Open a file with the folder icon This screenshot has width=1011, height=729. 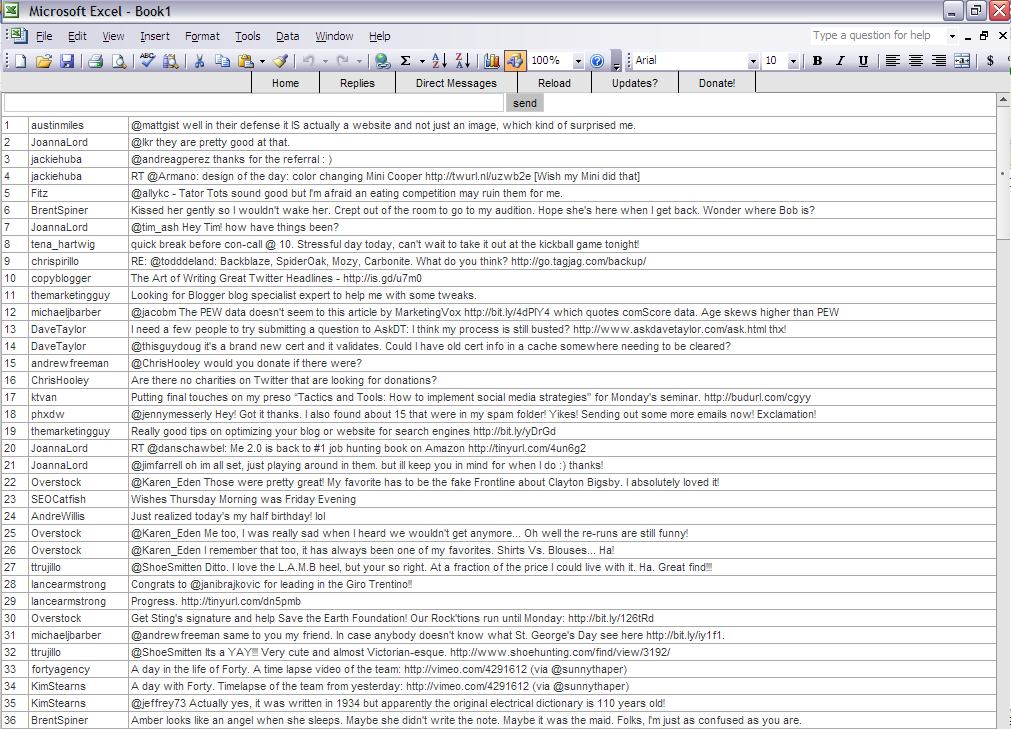click(x=44, y=61)
